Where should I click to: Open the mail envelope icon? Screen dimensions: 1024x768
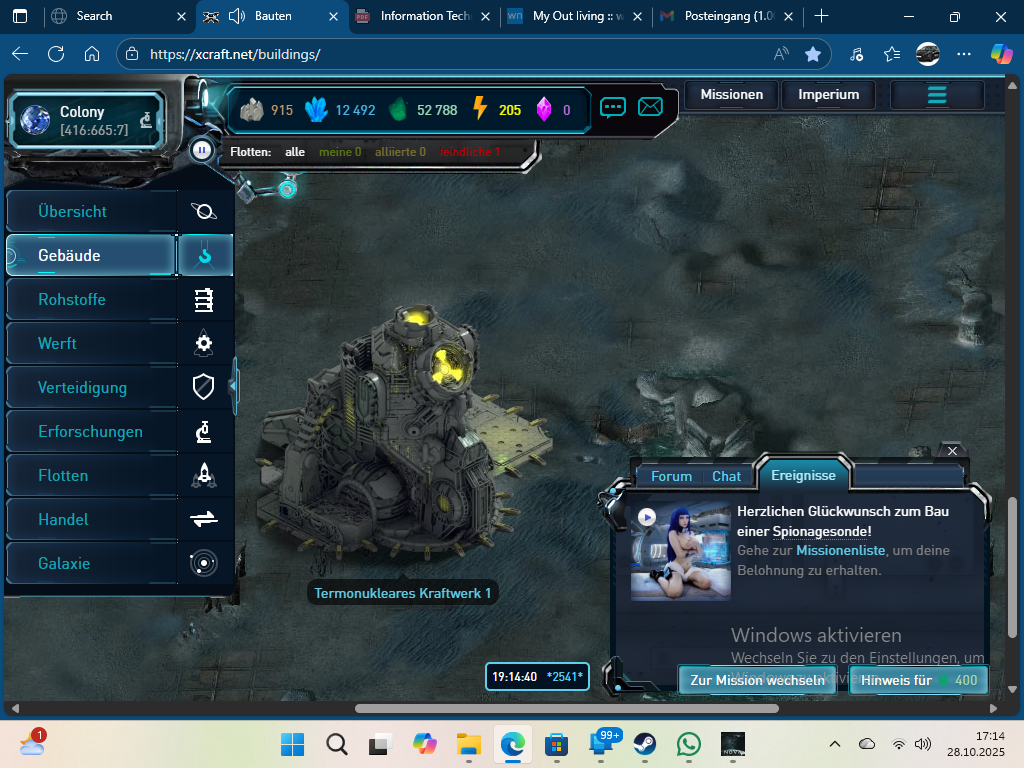[650, 107]
